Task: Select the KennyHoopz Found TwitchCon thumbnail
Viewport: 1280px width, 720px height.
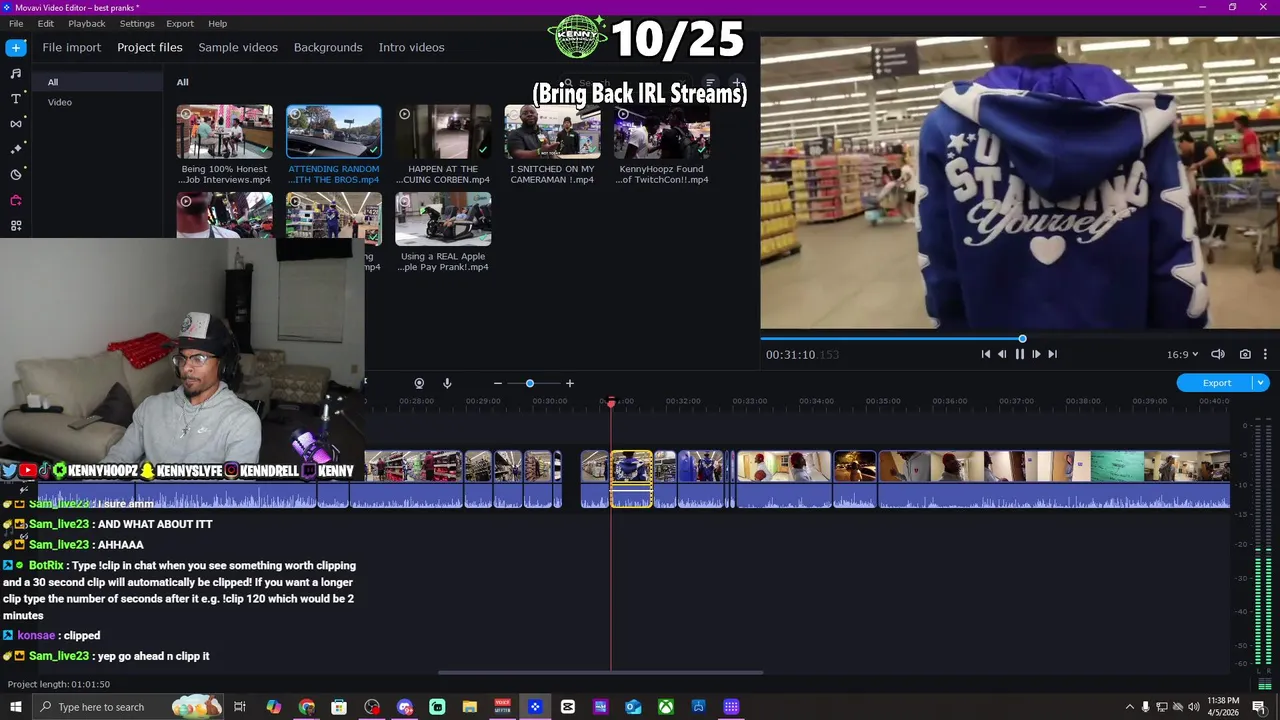Action: point(662,131)
